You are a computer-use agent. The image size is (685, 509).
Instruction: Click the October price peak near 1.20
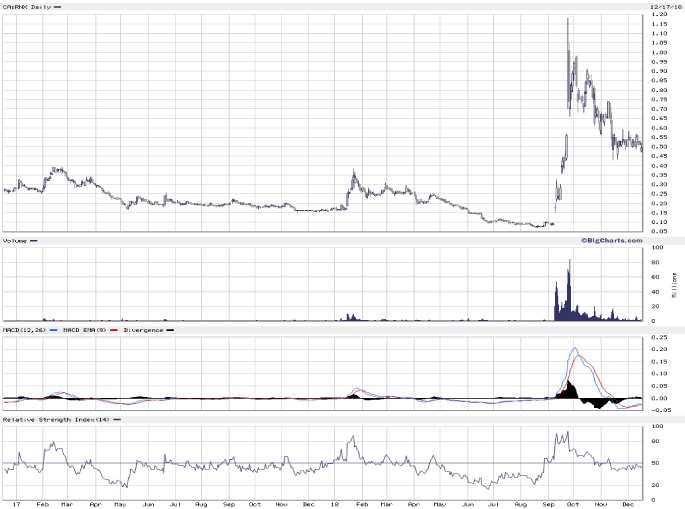pos(568,20)
